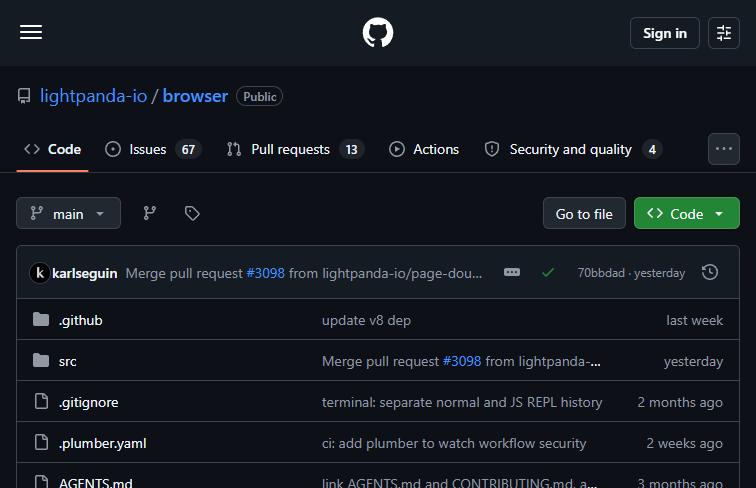Click '2 weeks ago' in .plumber.yaml row
The width and height of the screenshot is (756, 488).
tap(684, 443)
